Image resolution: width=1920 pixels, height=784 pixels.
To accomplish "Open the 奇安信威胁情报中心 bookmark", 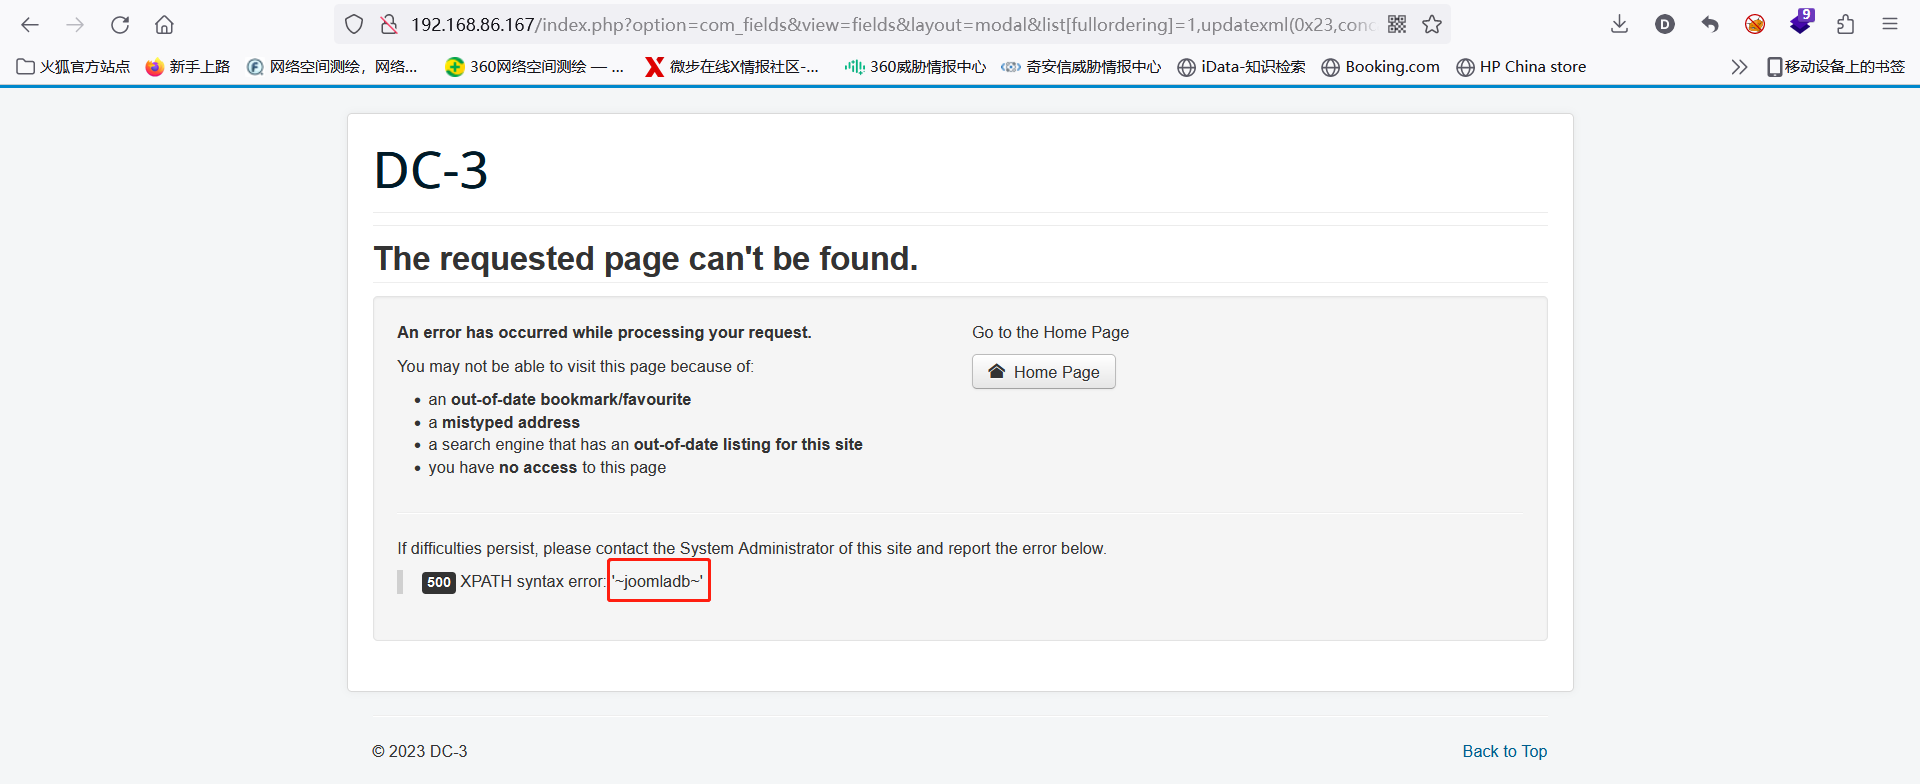I will click(1082, 67).
